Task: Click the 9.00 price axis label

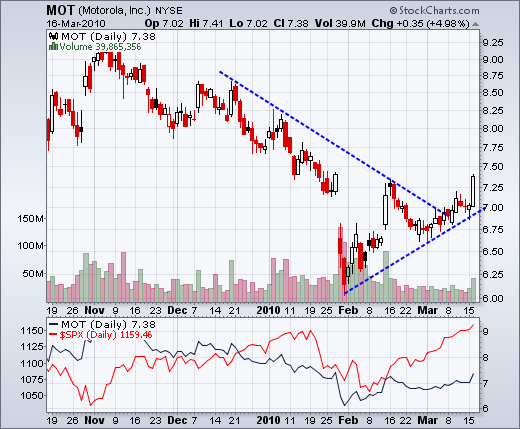Action: click(493, 60)
